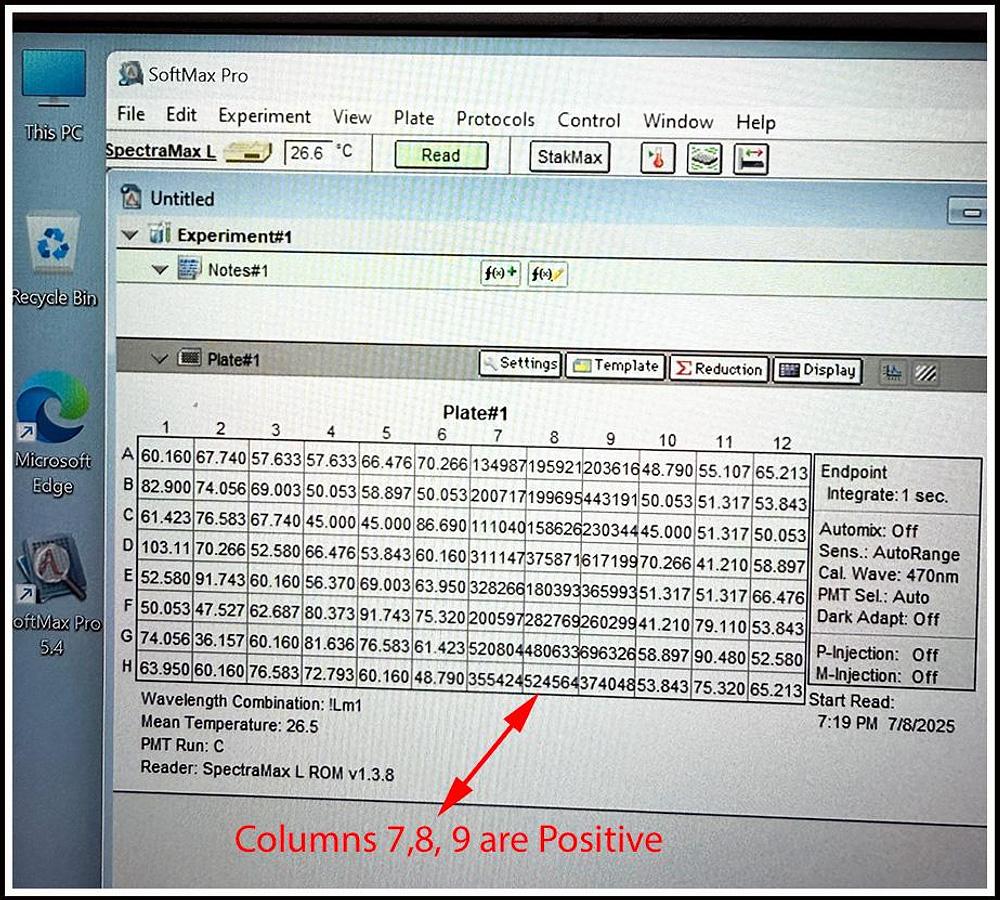Click the Reduction button

point(719,369)
